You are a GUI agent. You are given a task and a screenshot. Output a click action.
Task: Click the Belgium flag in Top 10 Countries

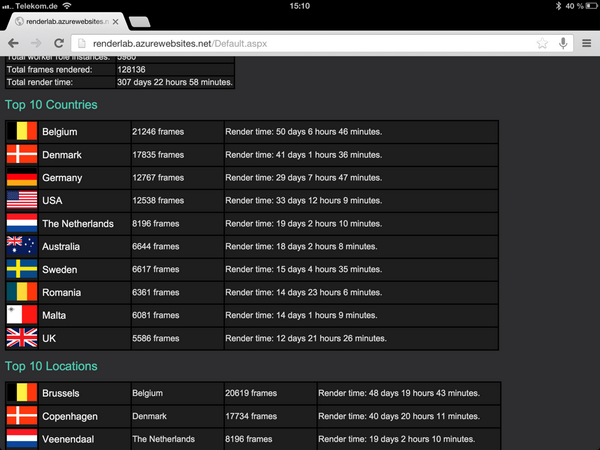[x=22, y=132]
